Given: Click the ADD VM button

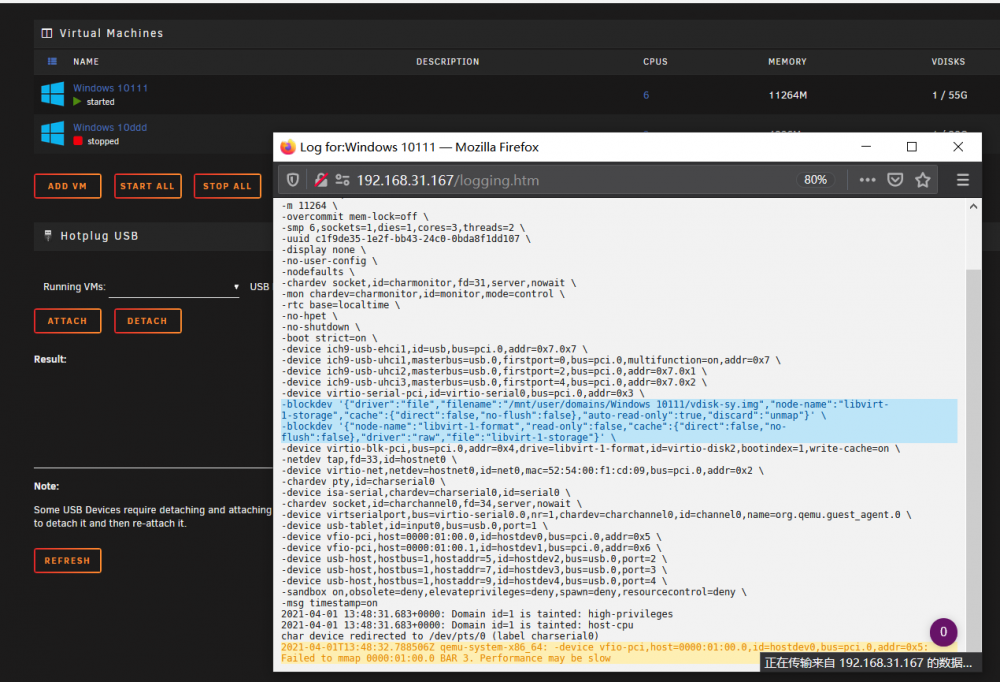Looking at the screenshot, I should [68, 186].
